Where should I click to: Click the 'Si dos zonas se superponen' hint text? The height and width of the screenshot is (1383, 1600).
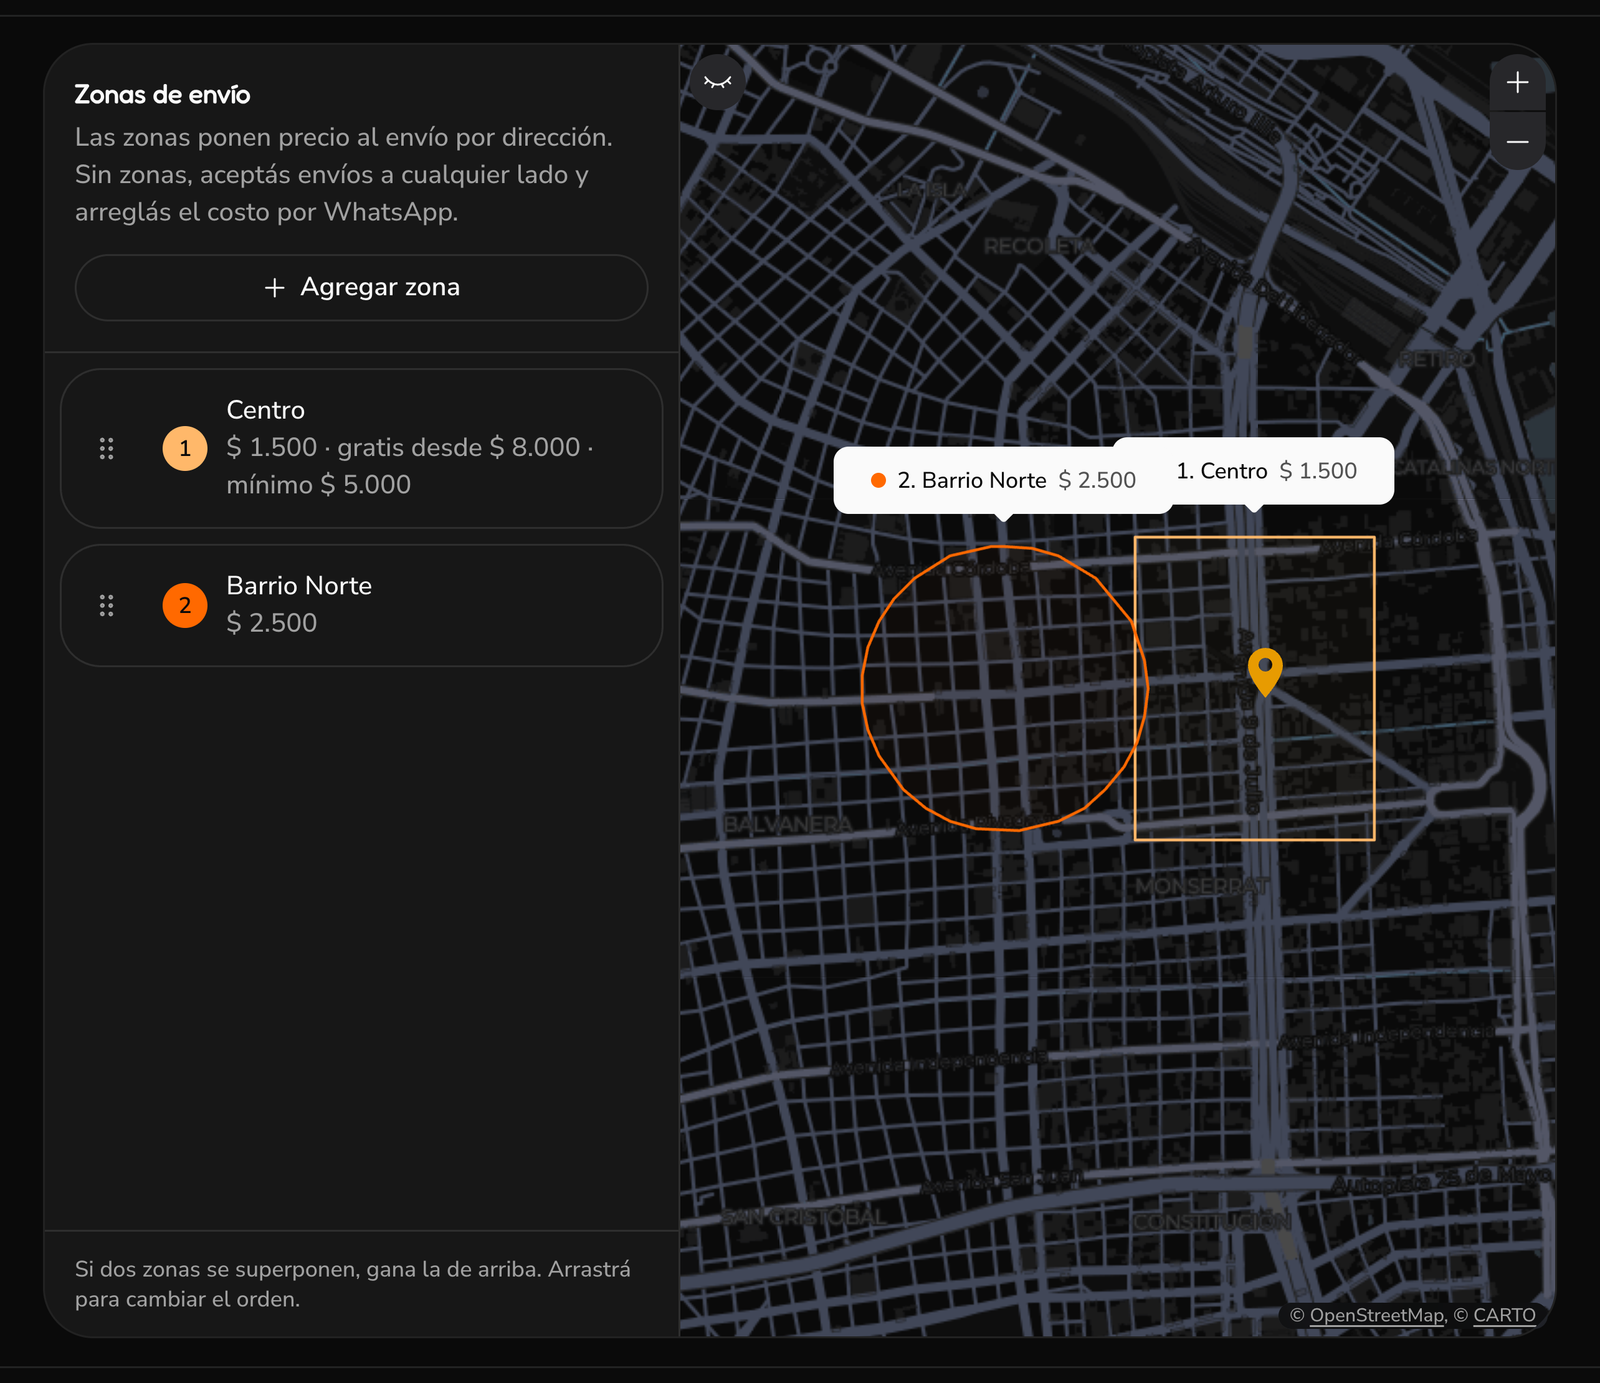tap(353, 1284)
